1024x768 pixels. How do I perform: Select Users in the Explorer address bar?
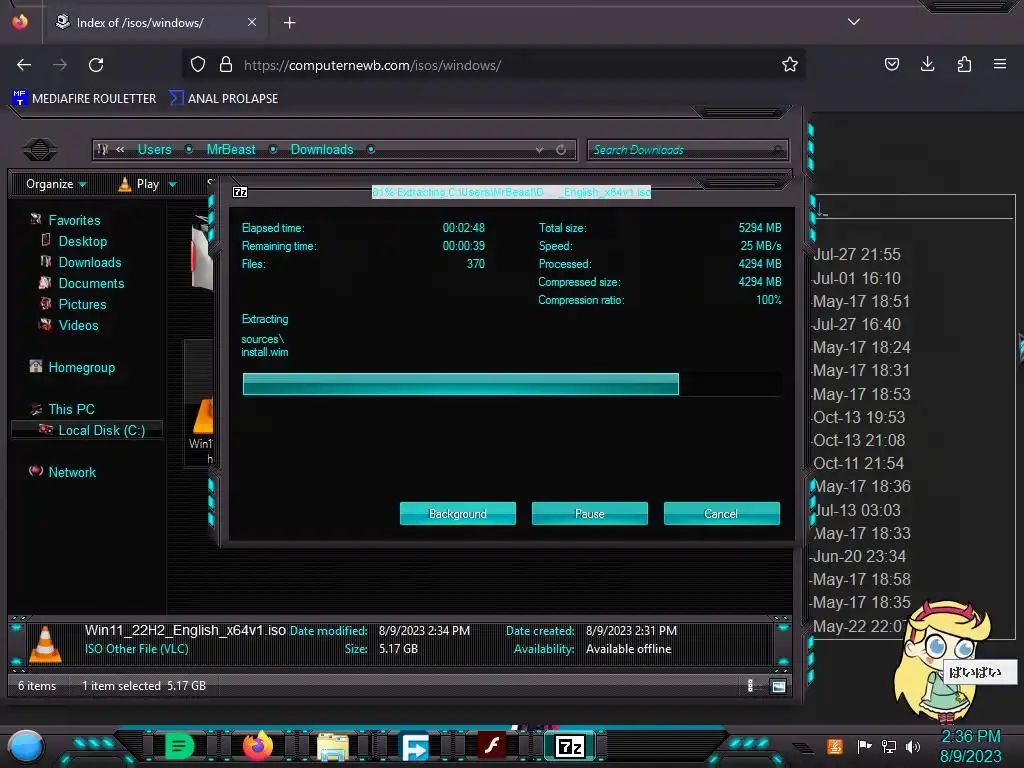pyautogui.click(x=154, y=150)
